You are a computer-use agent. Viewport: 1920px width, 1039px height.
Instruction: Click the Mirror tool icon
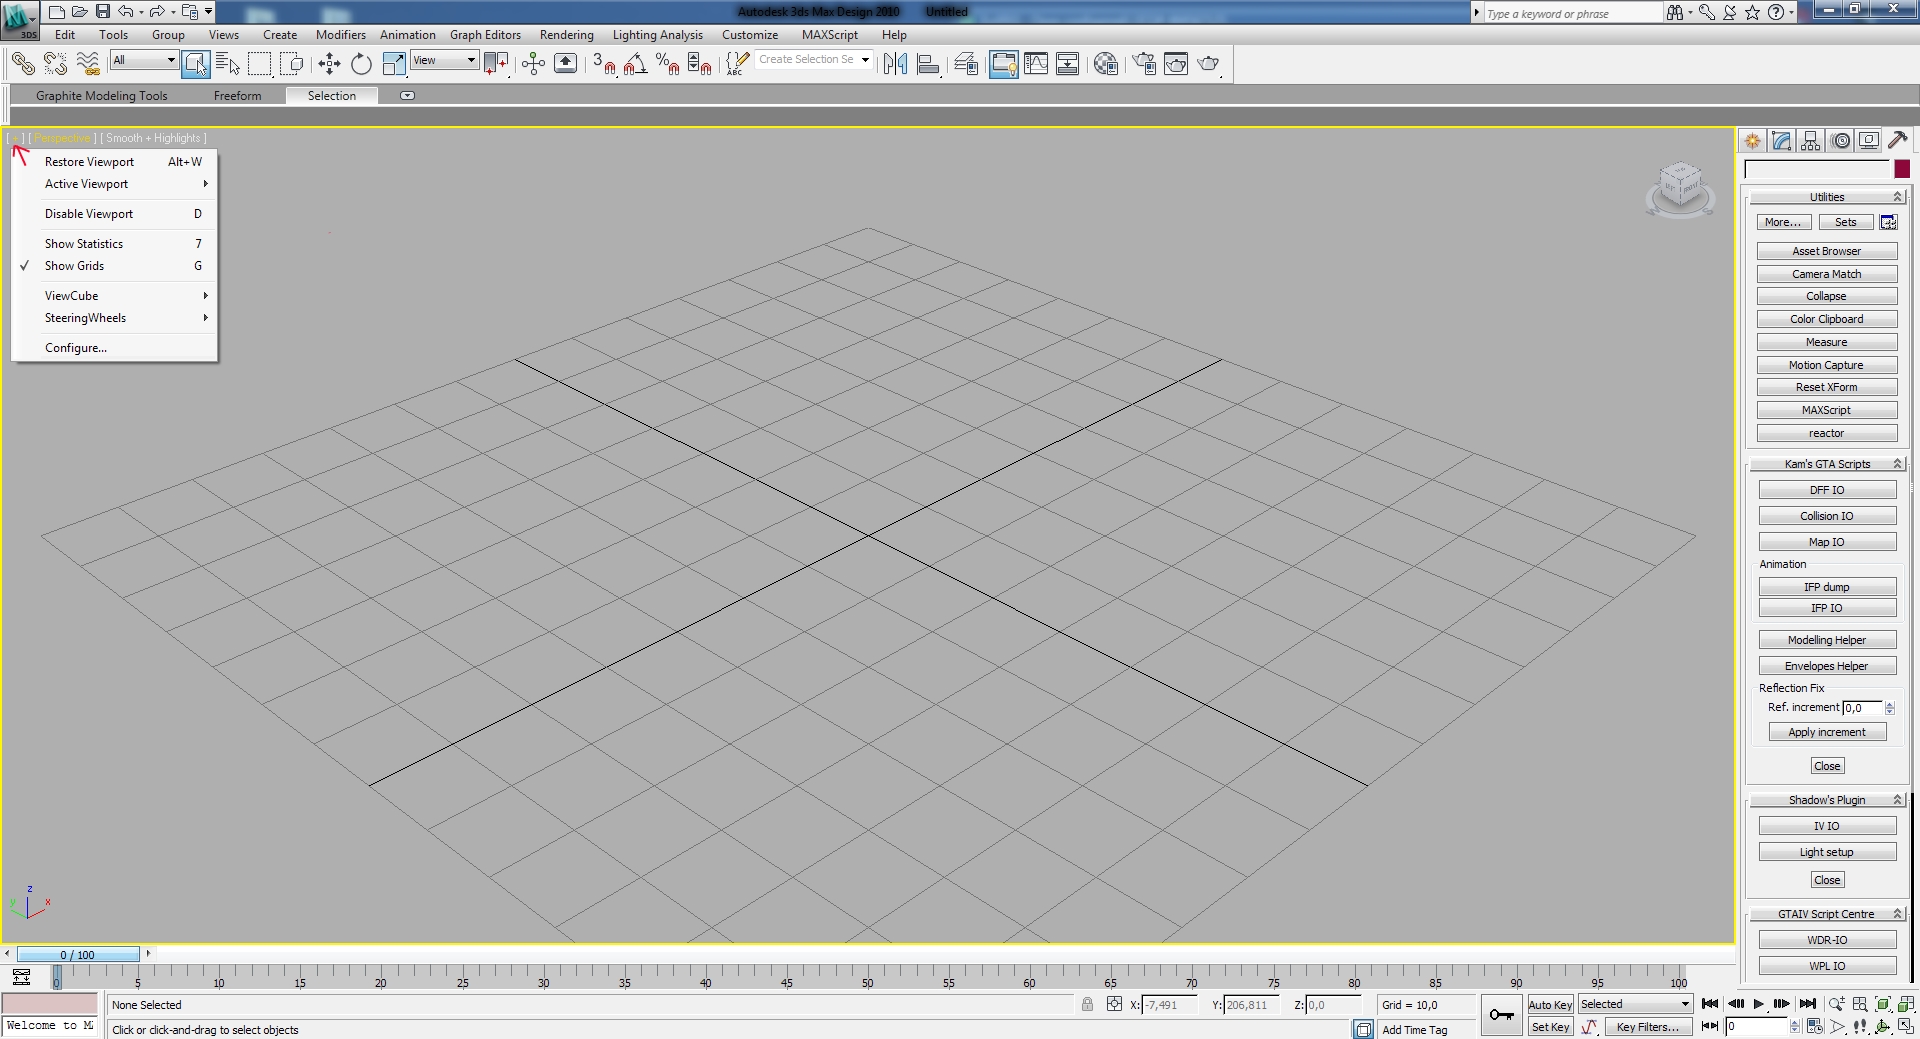click(x=895, y=64)
